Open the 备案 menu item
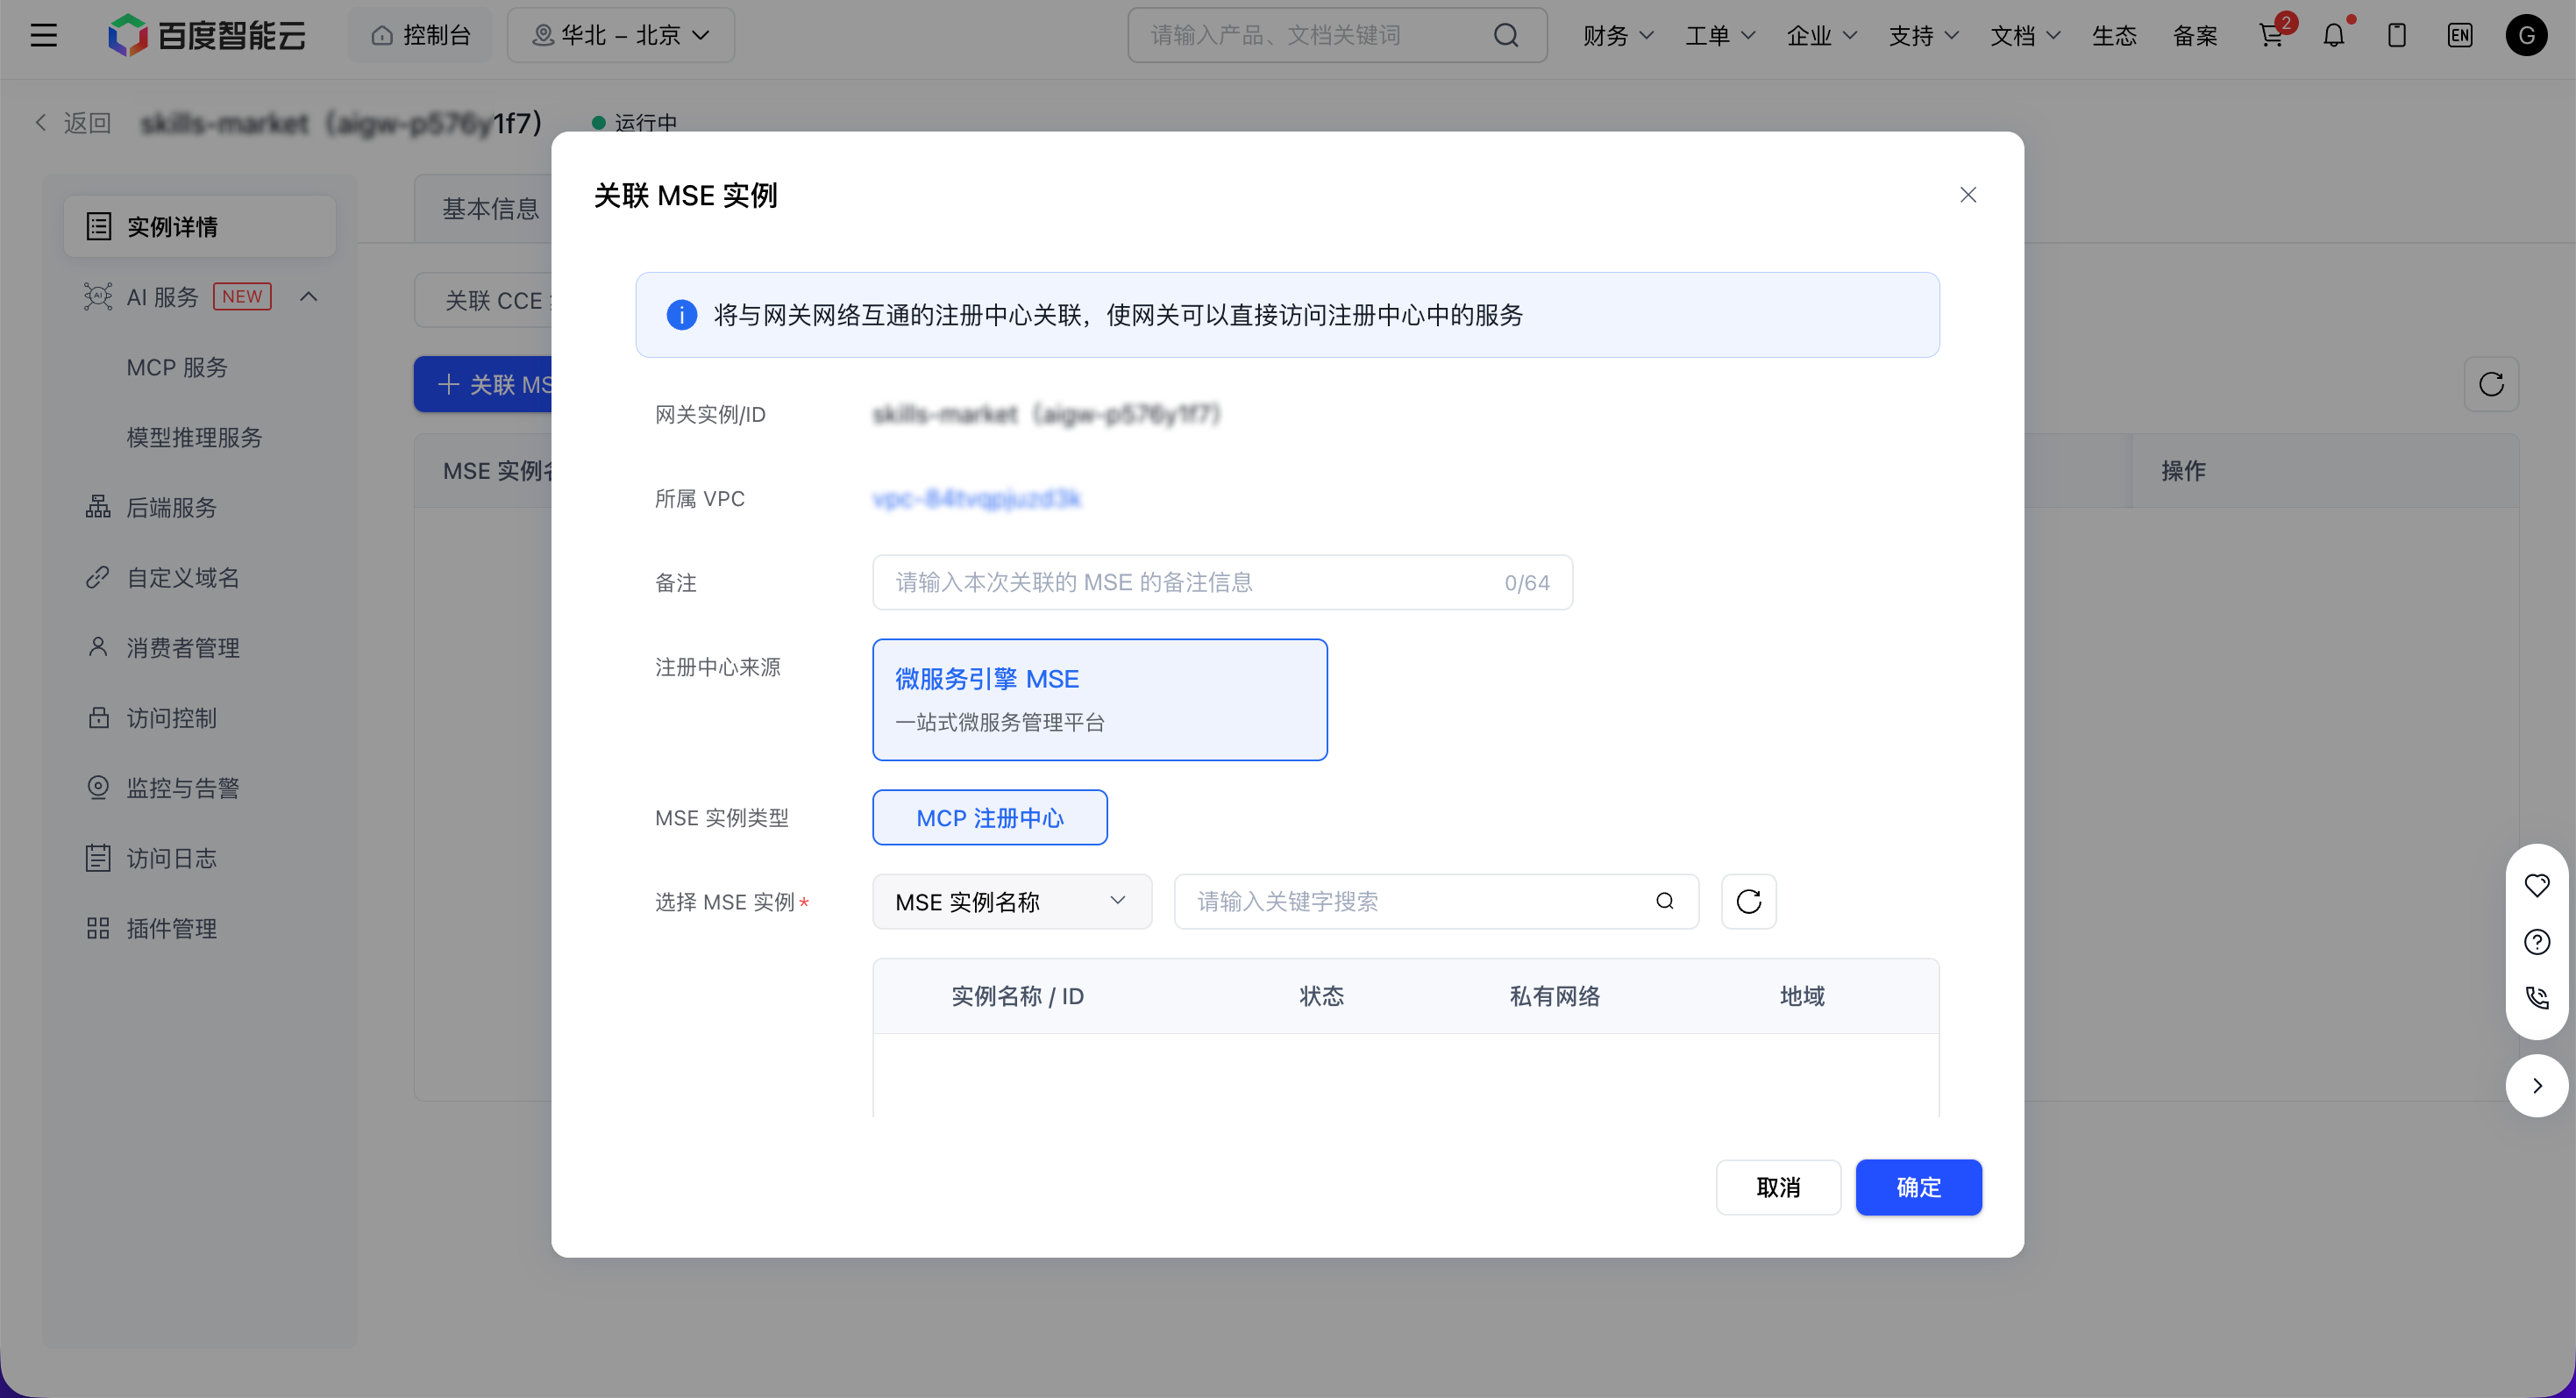This screenshot has height=1398, width=2576. (x=2195, y=36)
